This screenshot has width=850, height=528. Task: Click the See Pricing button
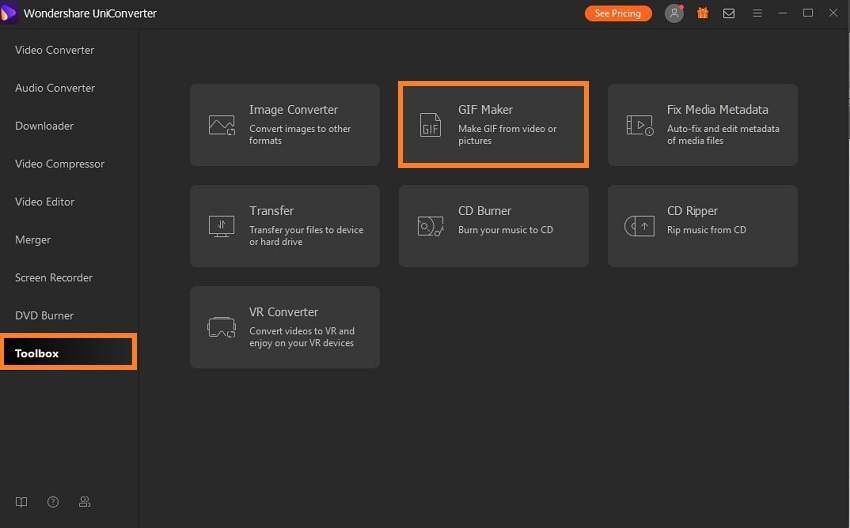(618, 14)
